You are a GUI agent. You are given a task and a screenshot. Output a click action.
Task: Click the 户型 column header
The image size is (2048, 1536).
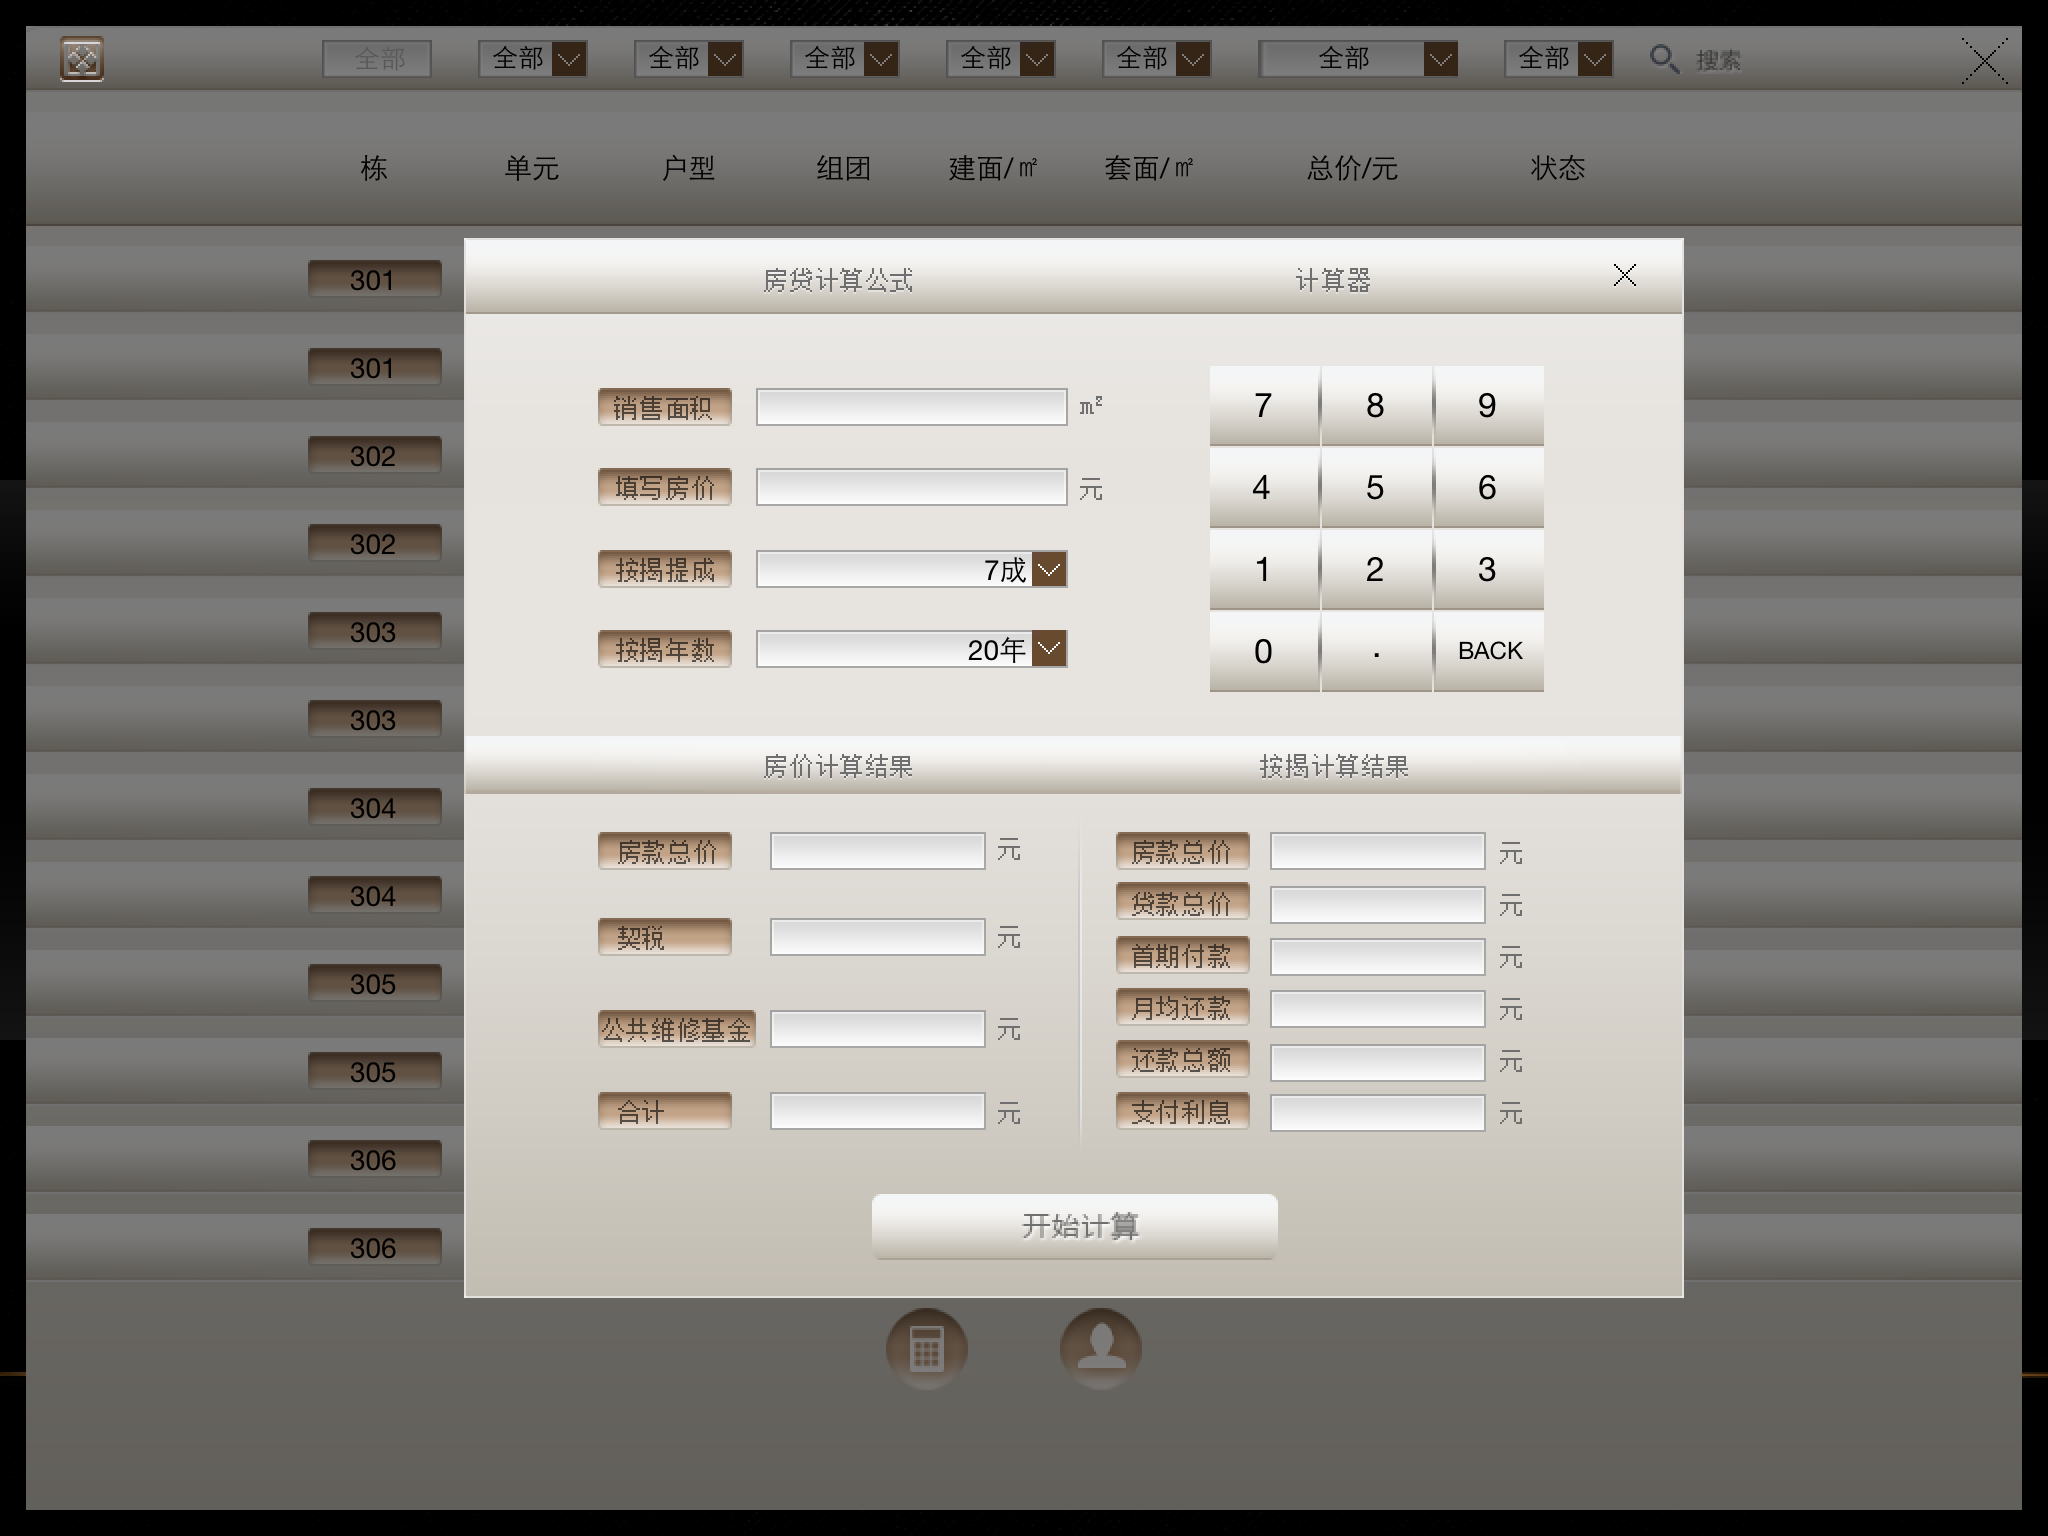click(688, 168)
